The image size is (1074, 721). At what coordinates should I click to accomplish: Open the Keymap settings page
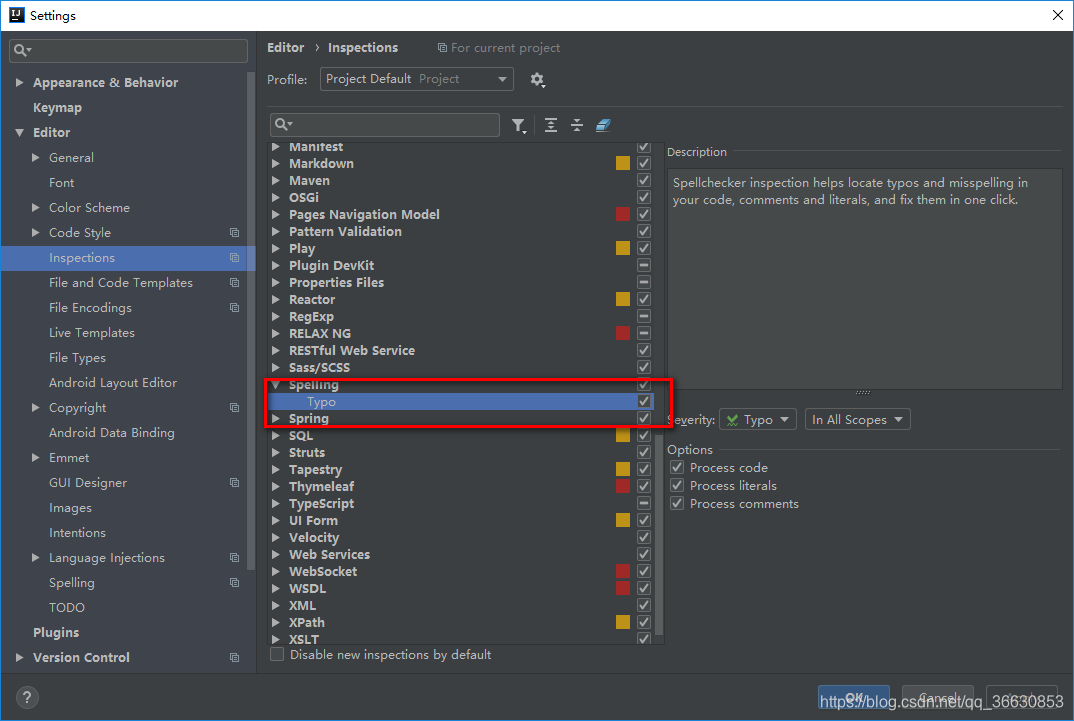tap(58, 107)
